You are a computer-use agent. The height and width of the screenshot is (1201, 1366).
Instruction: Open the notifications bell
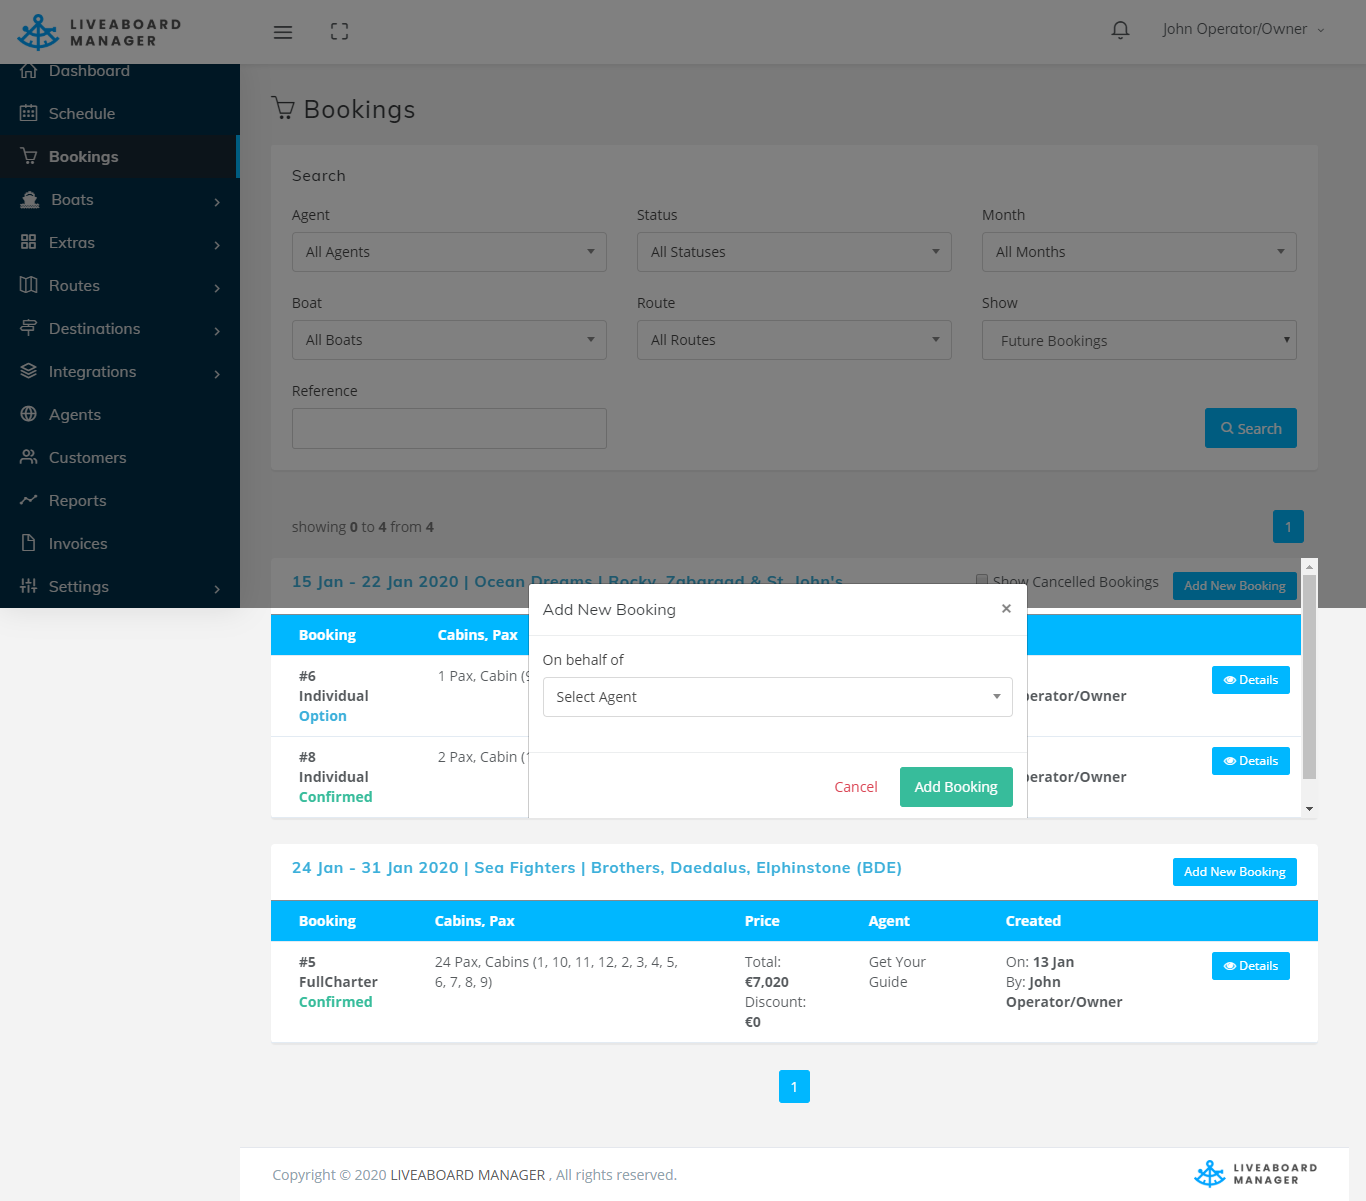[x=1120, y=30]
